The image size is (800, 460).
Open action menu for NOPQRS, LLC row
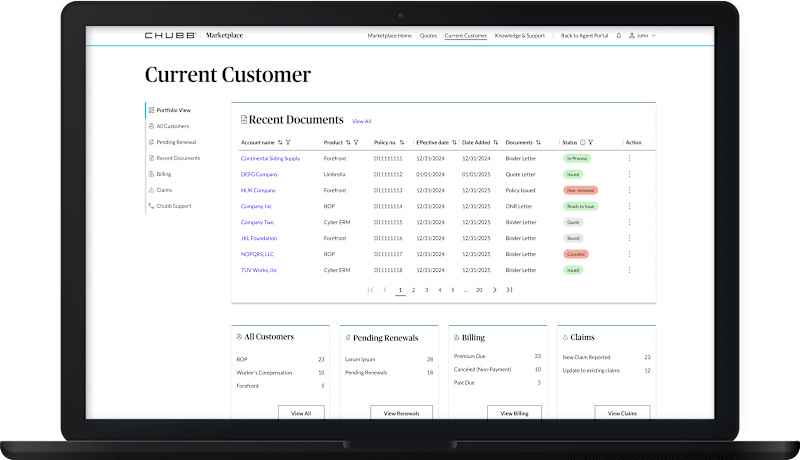629,254
